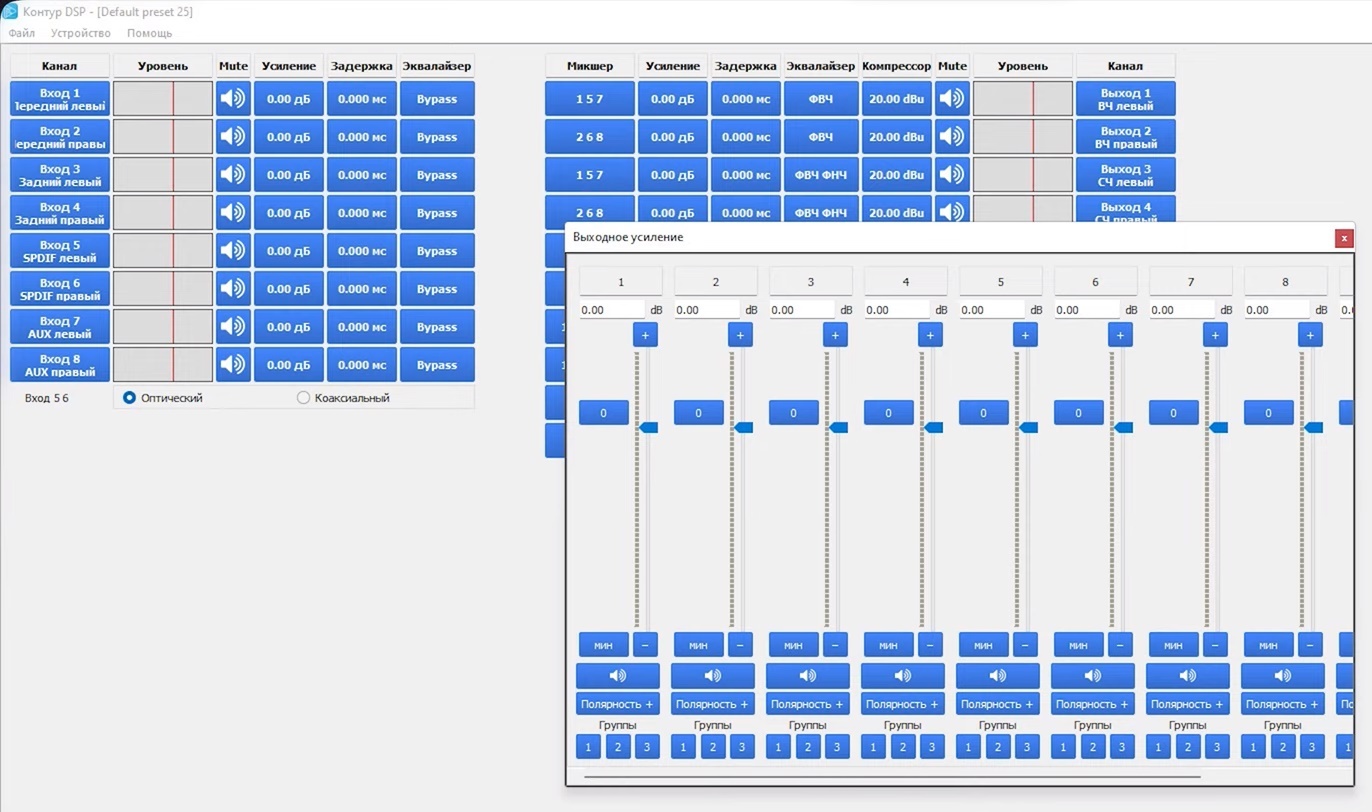
Task: Click mute speaker button under fader 1
Action: (618, 676)
